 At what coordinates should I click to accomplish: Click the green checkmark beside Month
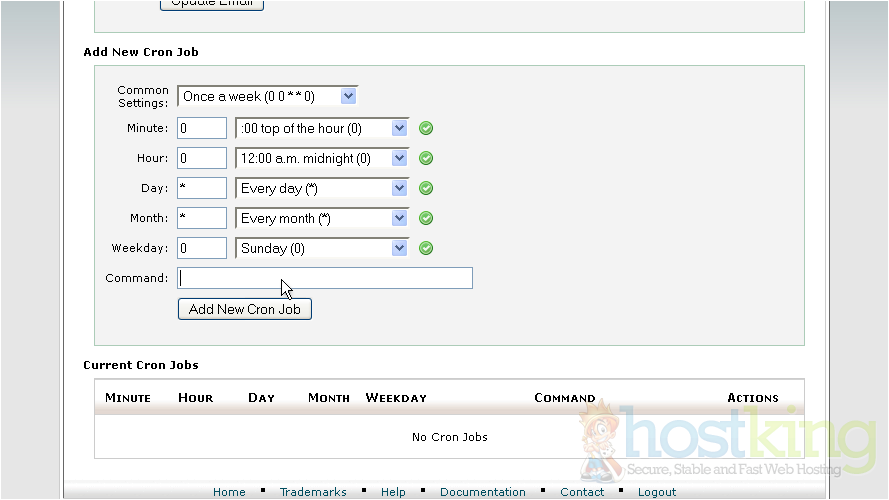pyautogui.click(x=426, y=218)
